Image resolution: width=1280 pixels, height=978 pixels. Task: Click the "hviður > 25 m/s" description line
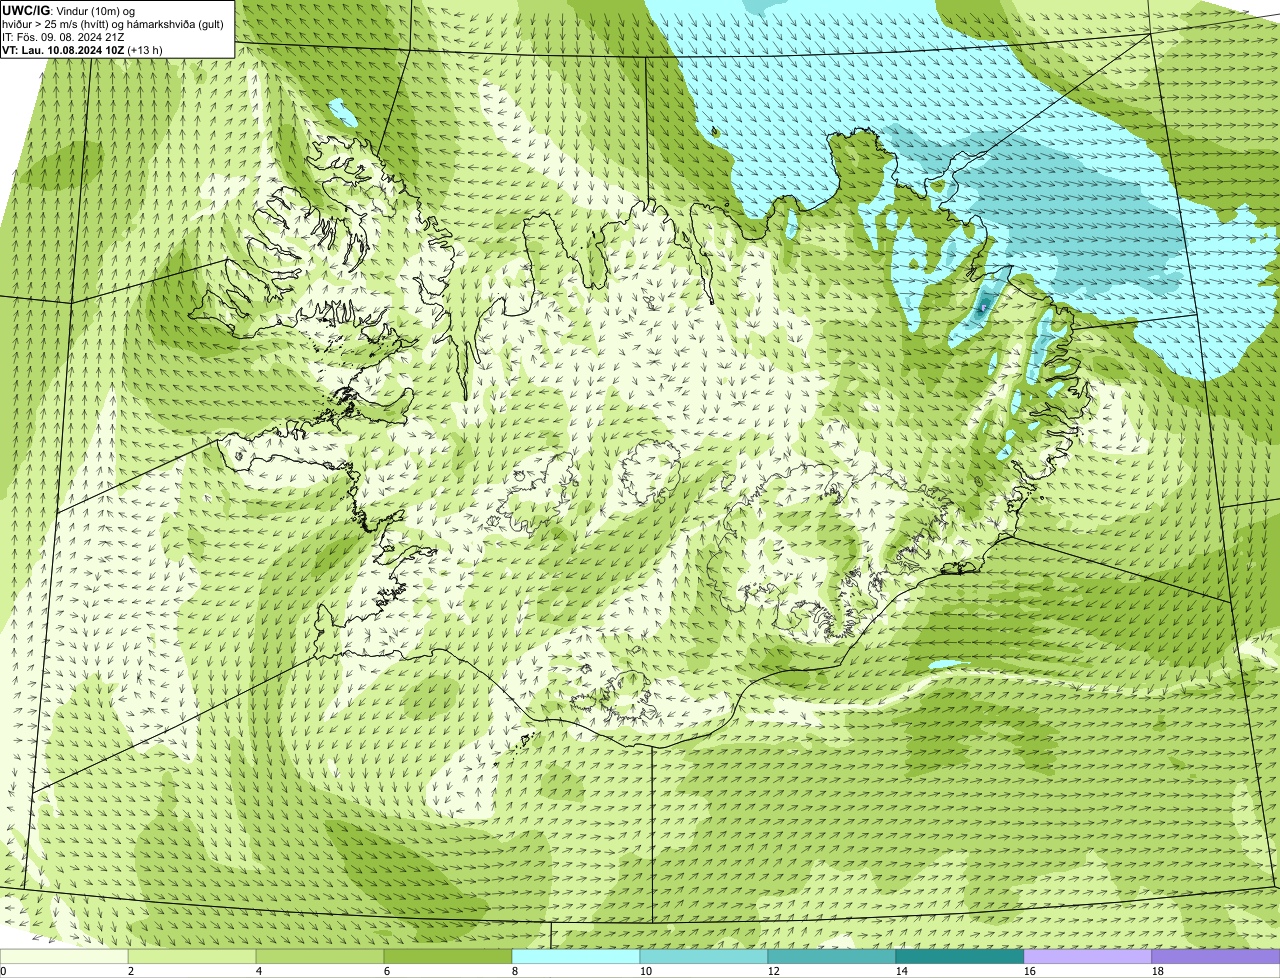113,23
